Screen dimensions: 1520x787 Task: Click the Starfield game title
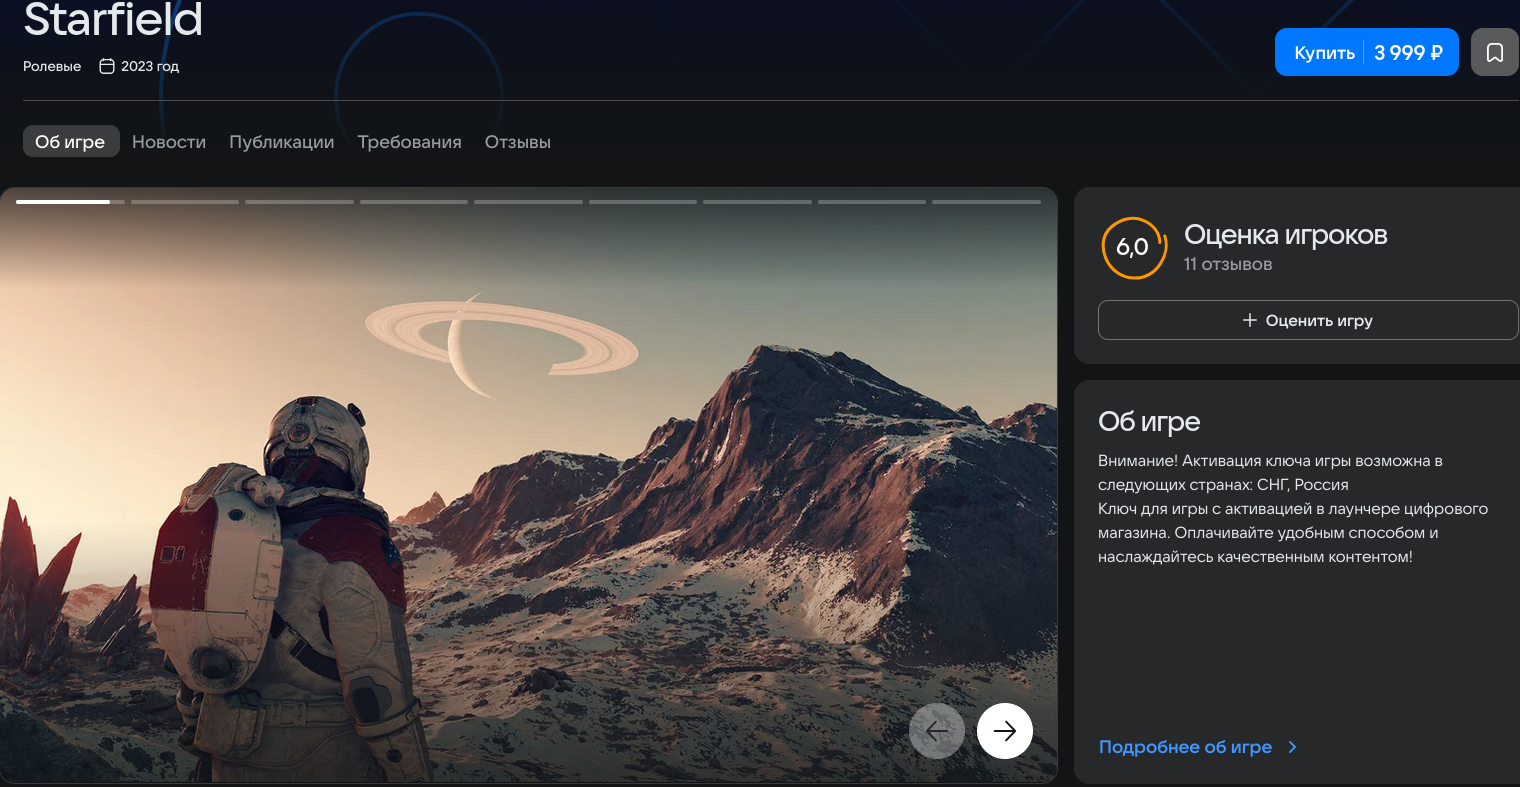pyautogui.click(x=113, y=19)
